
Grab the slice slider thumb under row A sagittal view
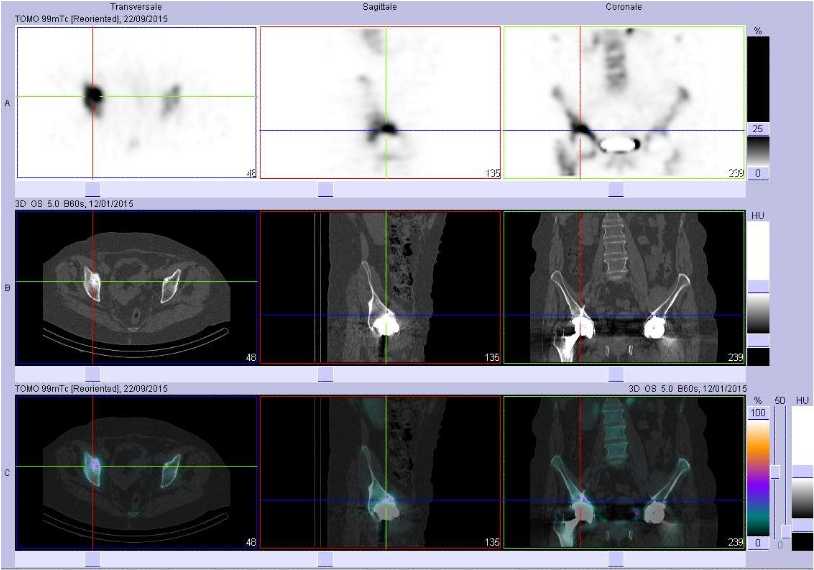[x=325, y=189]
